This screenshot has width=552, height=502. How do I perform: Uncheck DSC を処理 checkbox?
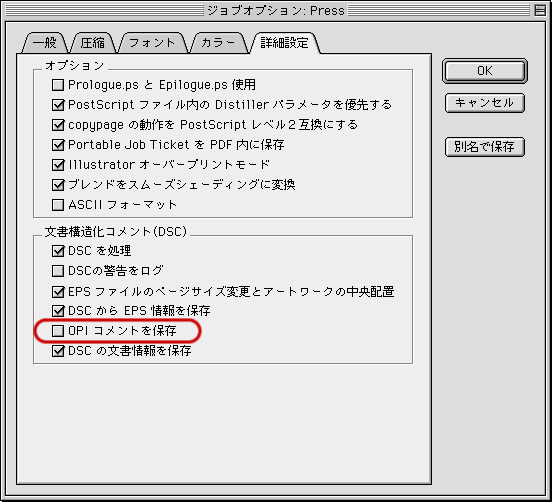[x=58, y=251]
